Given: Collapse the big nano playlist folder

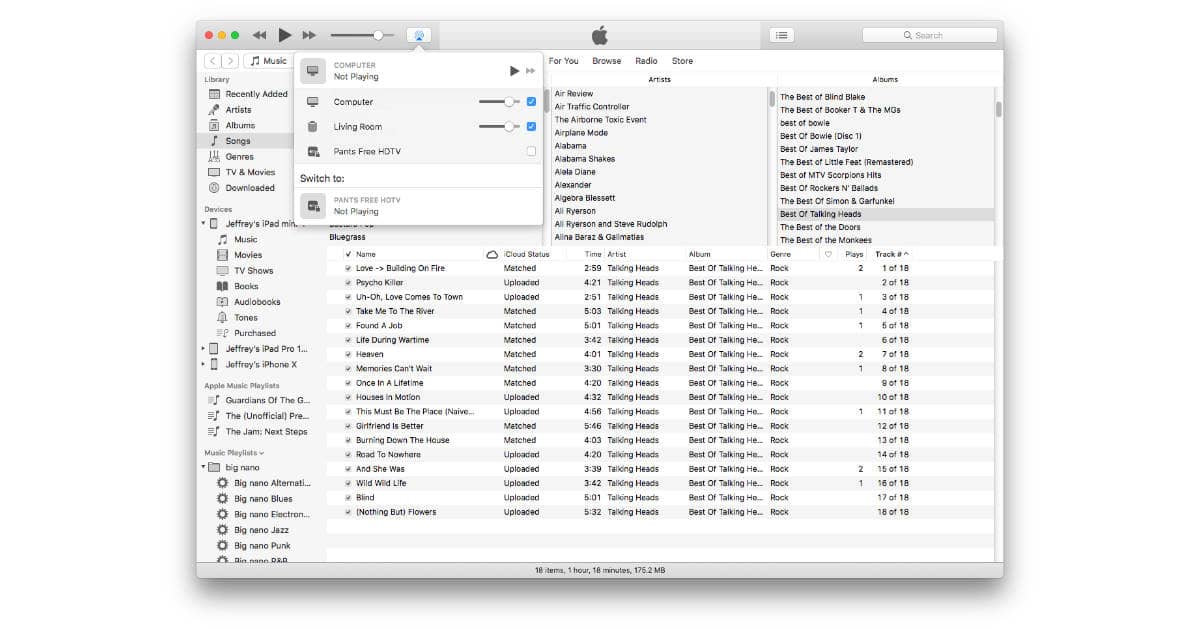Looking at the screenshot, I should click(x=204, y=467).
